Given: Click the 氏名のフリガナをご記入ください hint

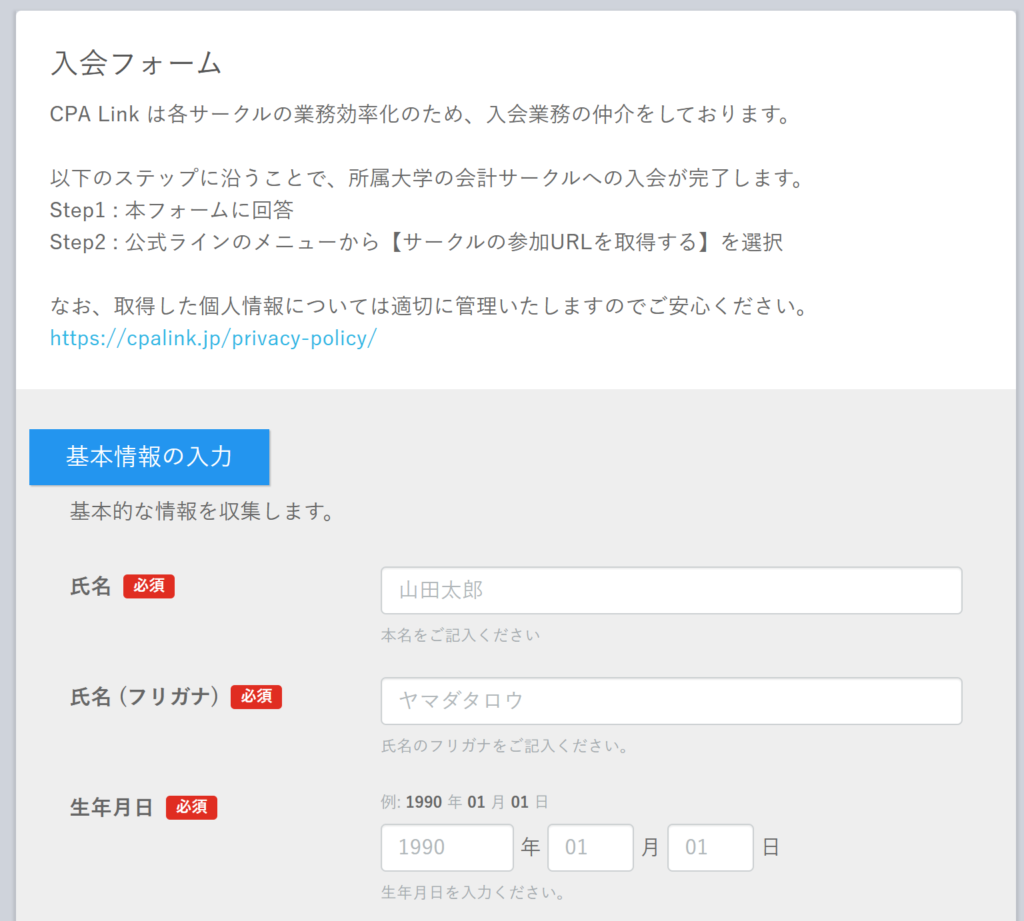Looking at the screenshot, I should [504, 746].
